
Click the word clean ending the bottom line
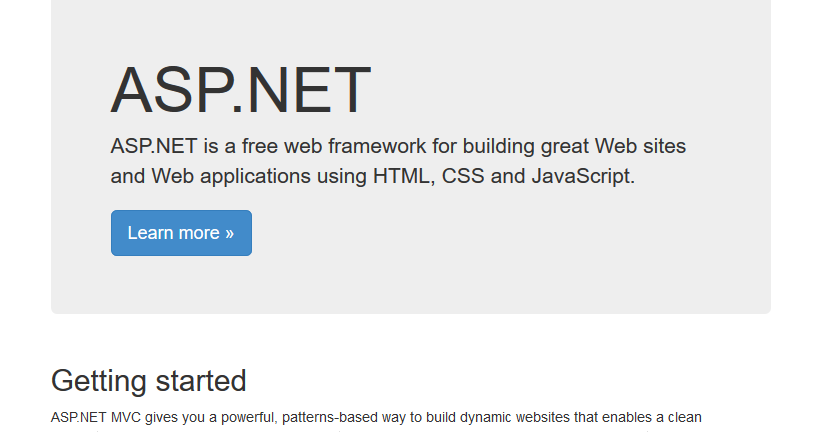684,417
